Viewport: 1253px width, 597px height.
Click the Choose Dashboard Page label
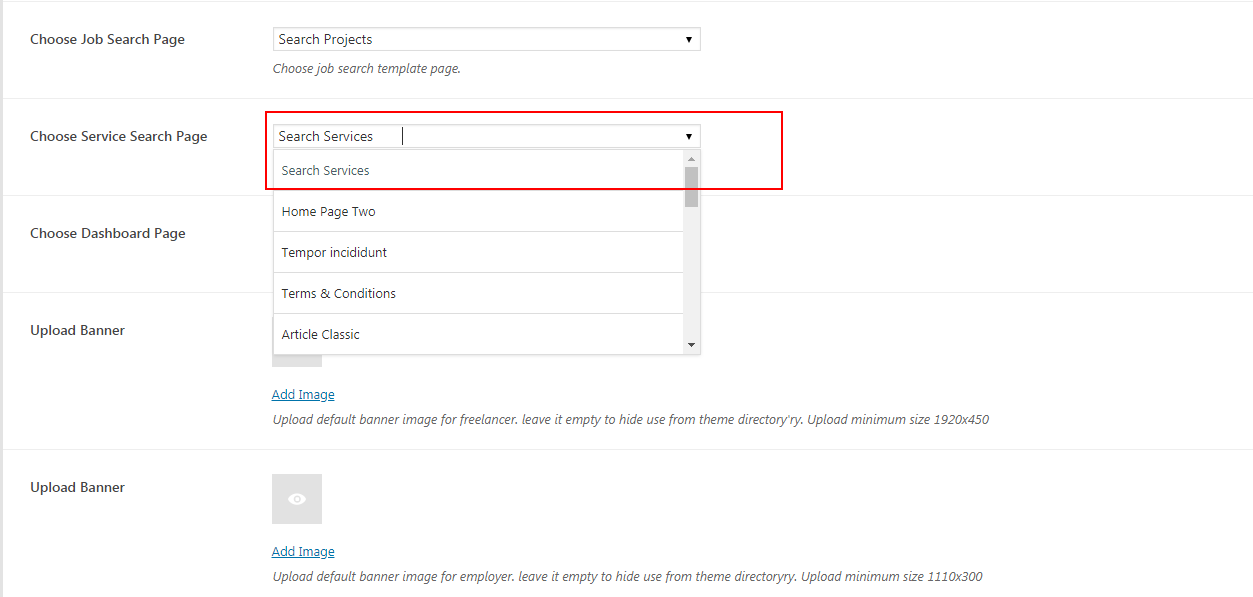click(108, 233)
